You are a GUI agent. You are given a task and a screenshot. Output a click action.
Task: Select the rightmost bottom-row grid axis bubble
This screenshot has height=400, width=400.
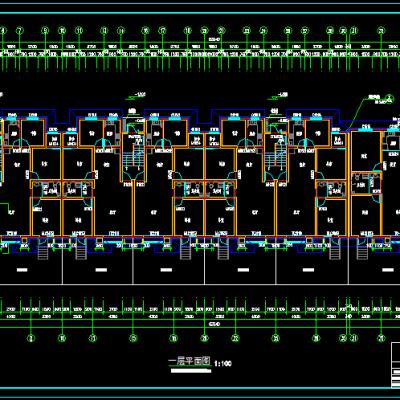coord(381,338)
